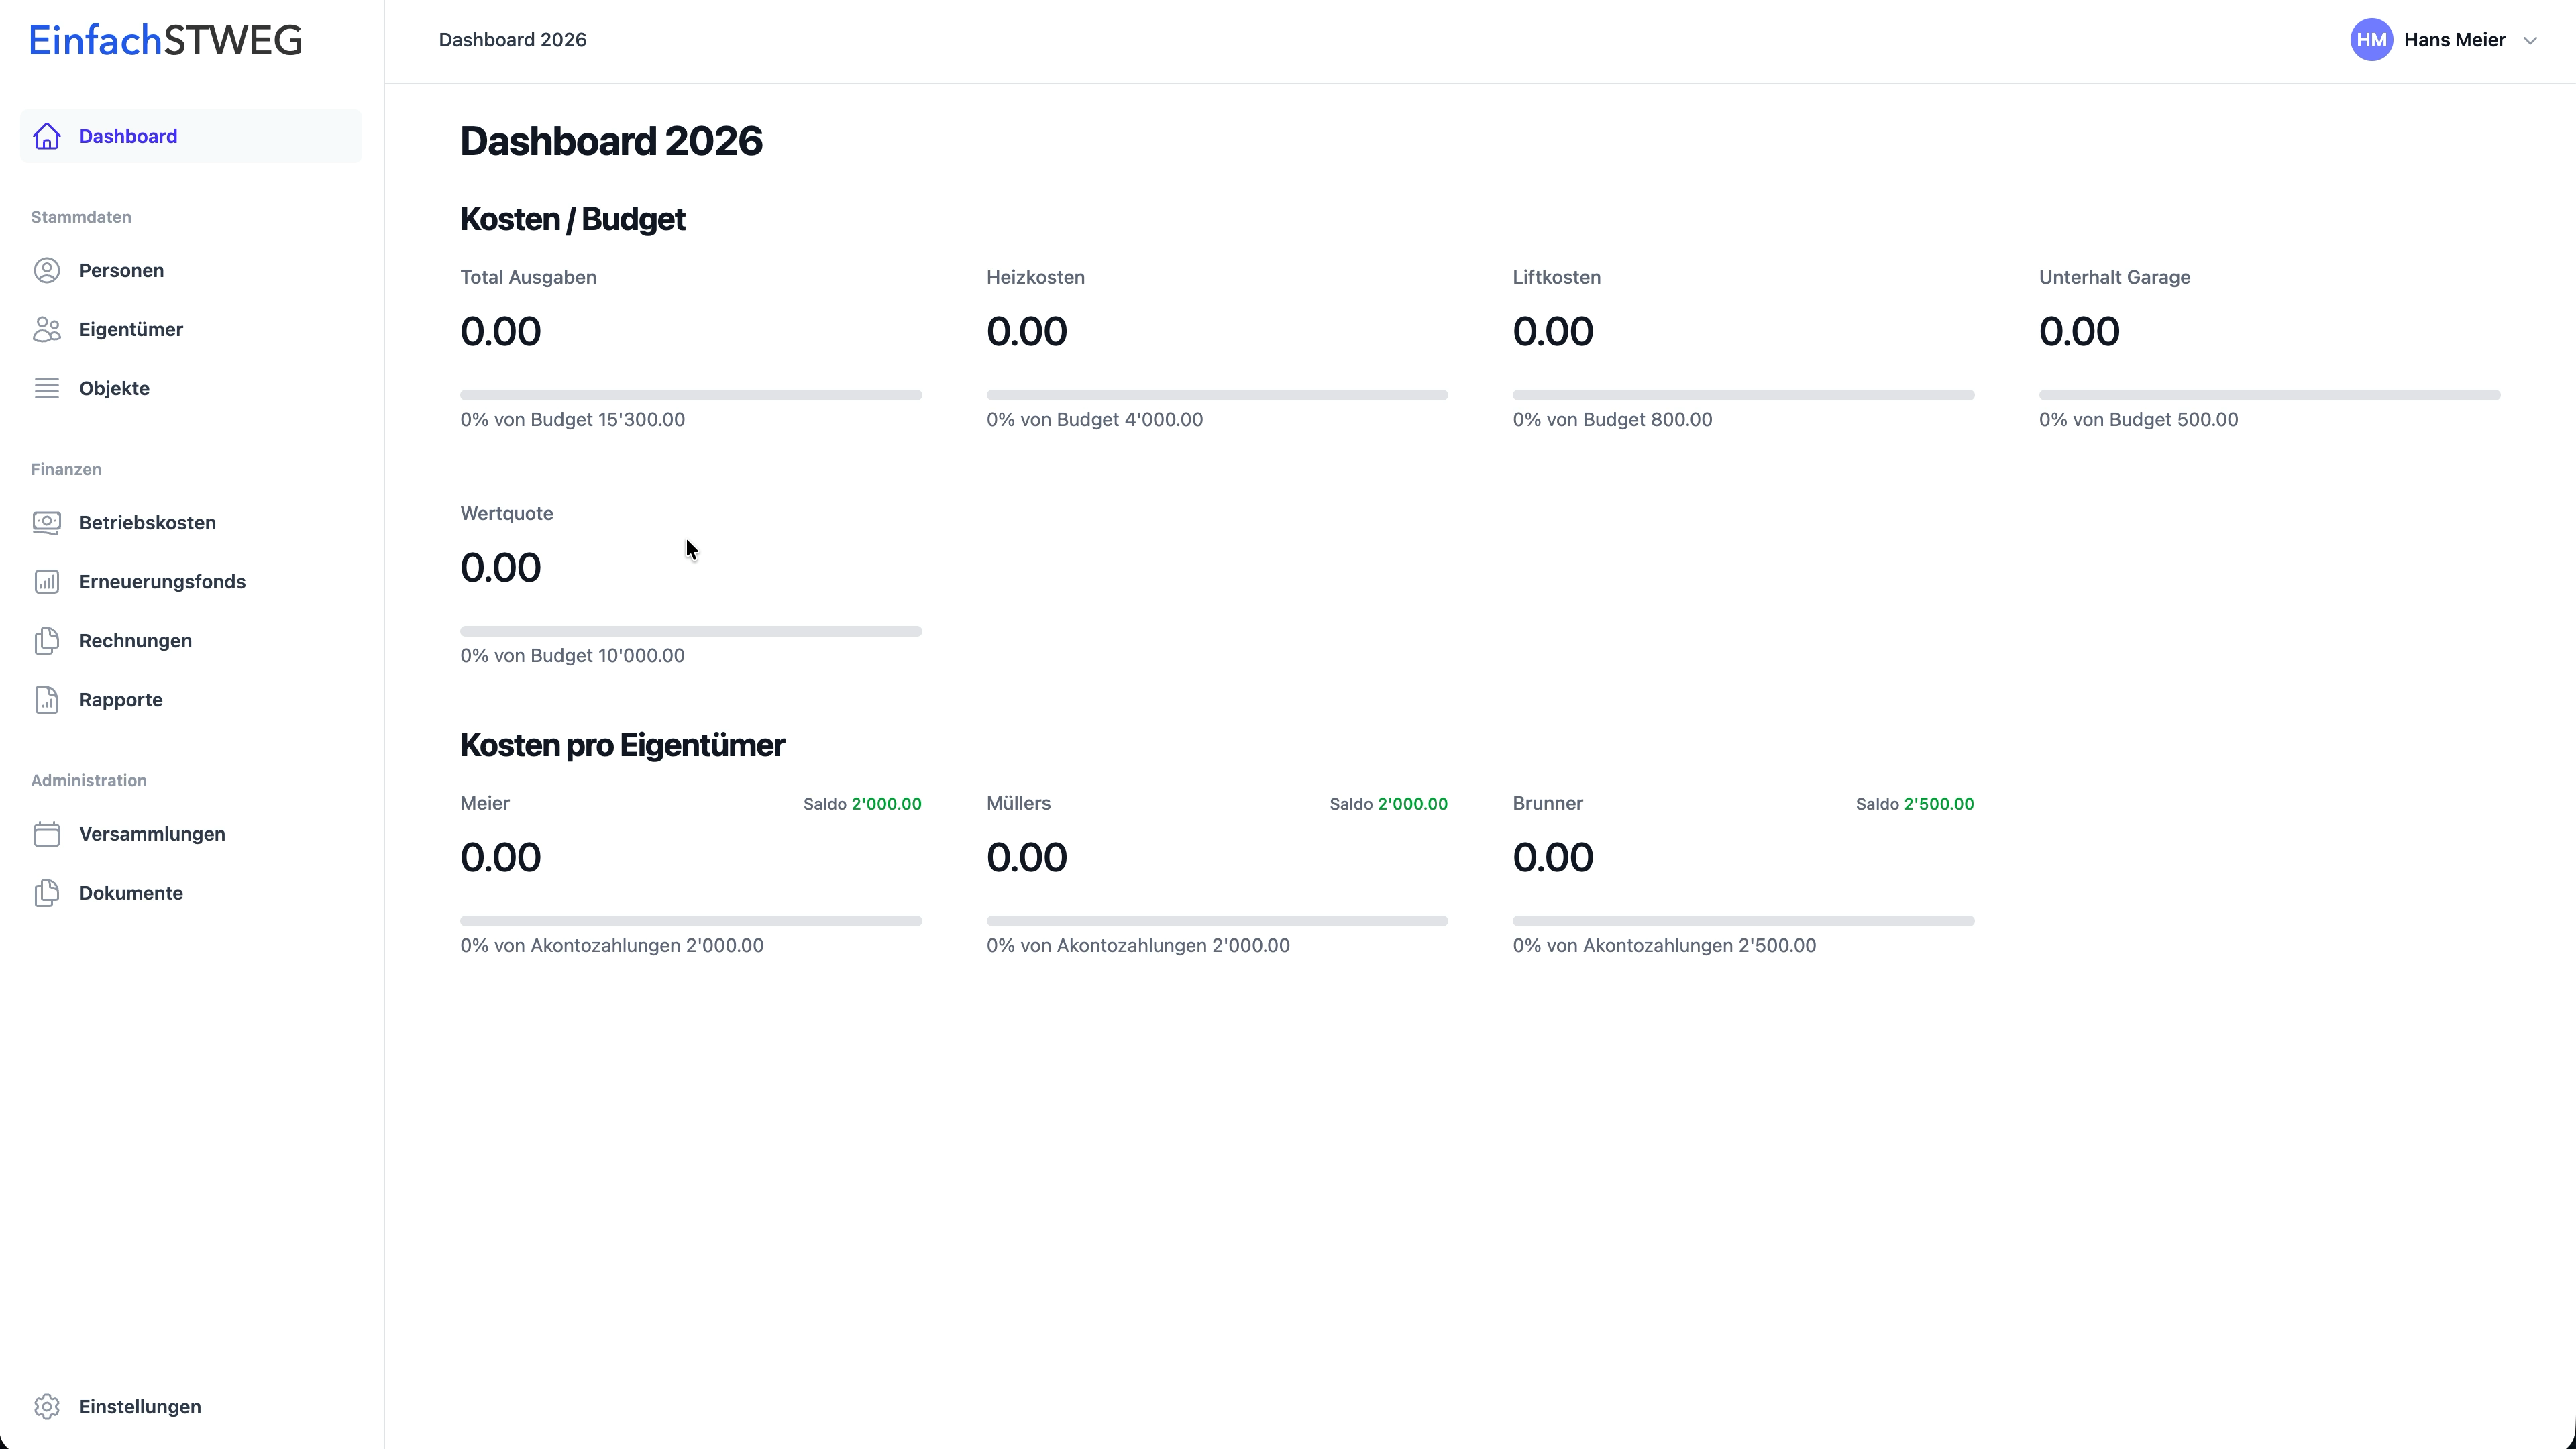
Task: Open the Rechnungen menu item
Action: pyautogui.click(x=135, y=640)
